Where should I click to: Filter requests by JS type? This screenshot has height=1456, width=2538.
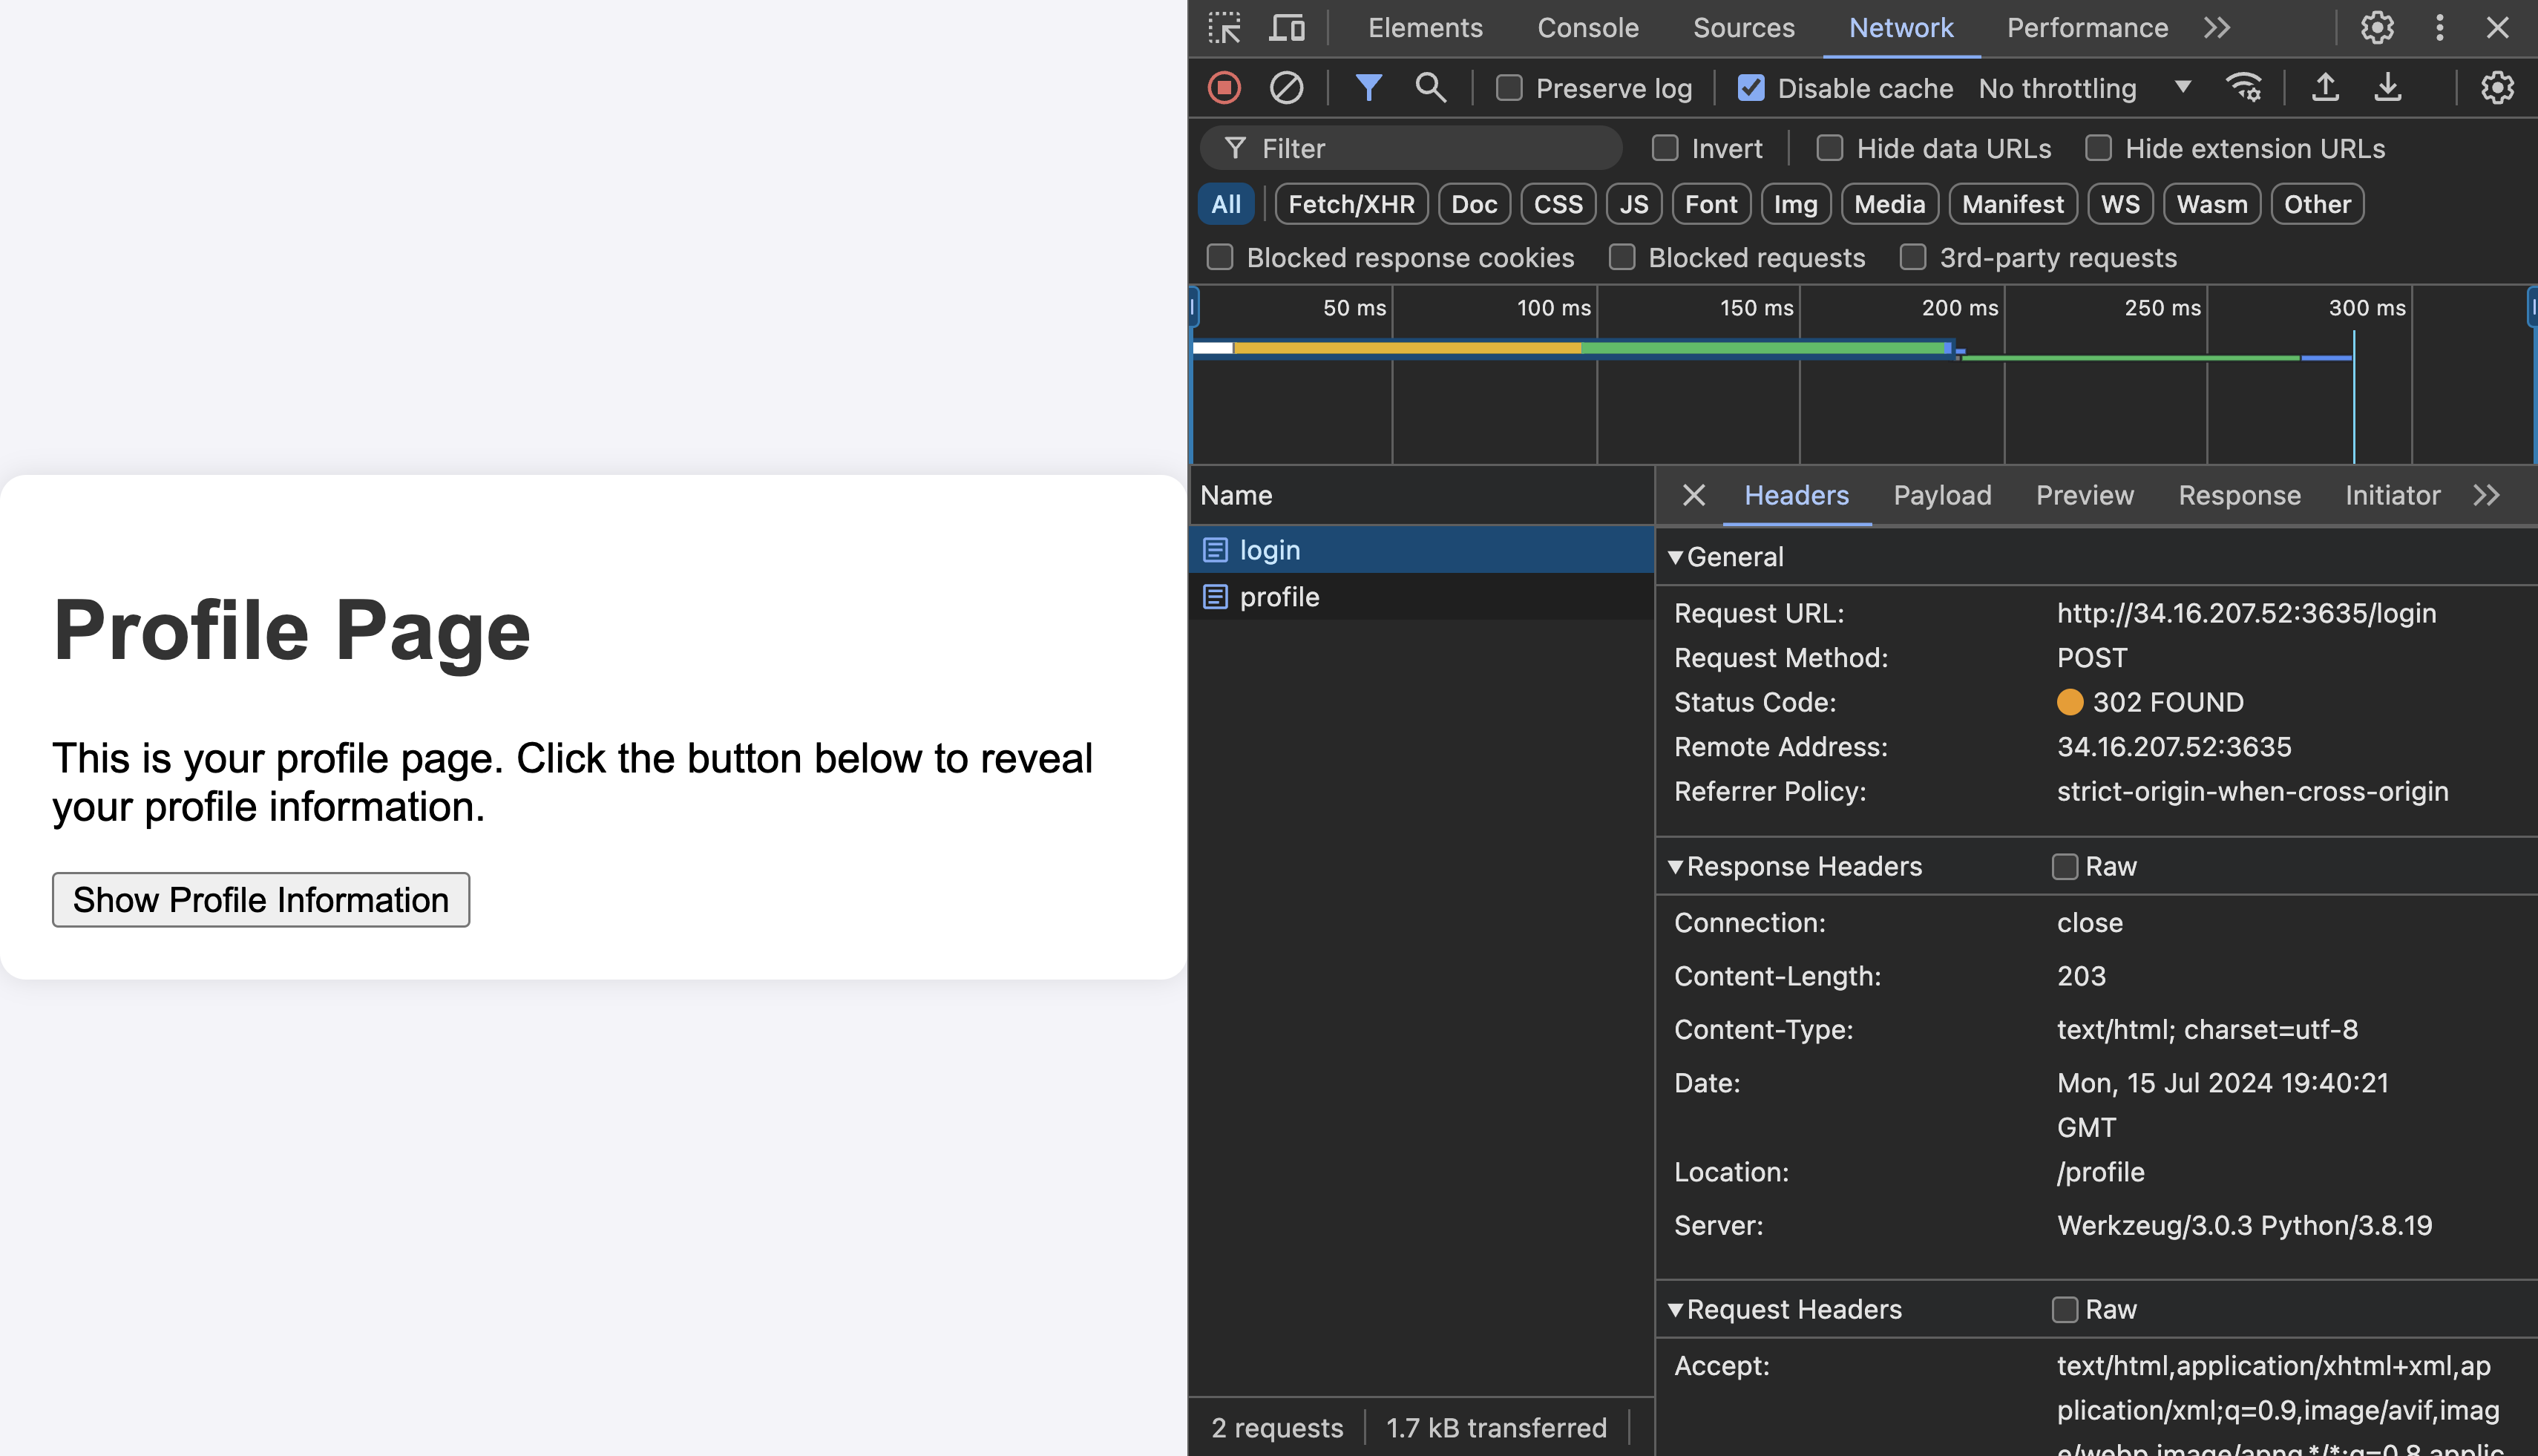tap(1634, 204)
